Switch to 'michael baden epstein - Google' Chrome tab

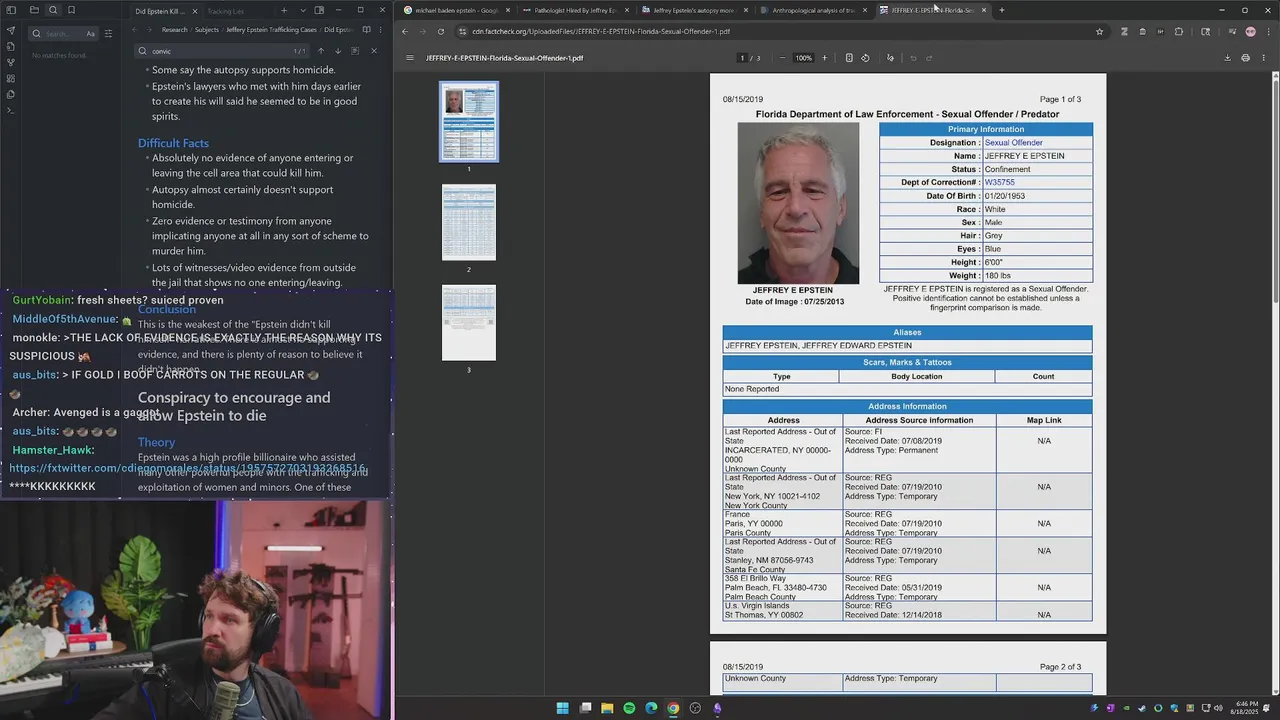click(456, 10)
